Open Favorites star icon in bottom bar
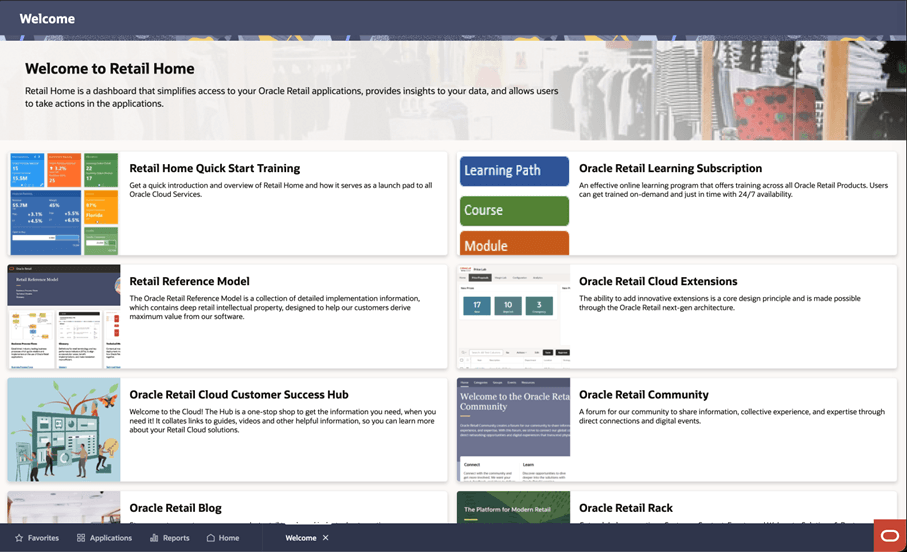Screen dimensions: 907x552 coord(19,538)
